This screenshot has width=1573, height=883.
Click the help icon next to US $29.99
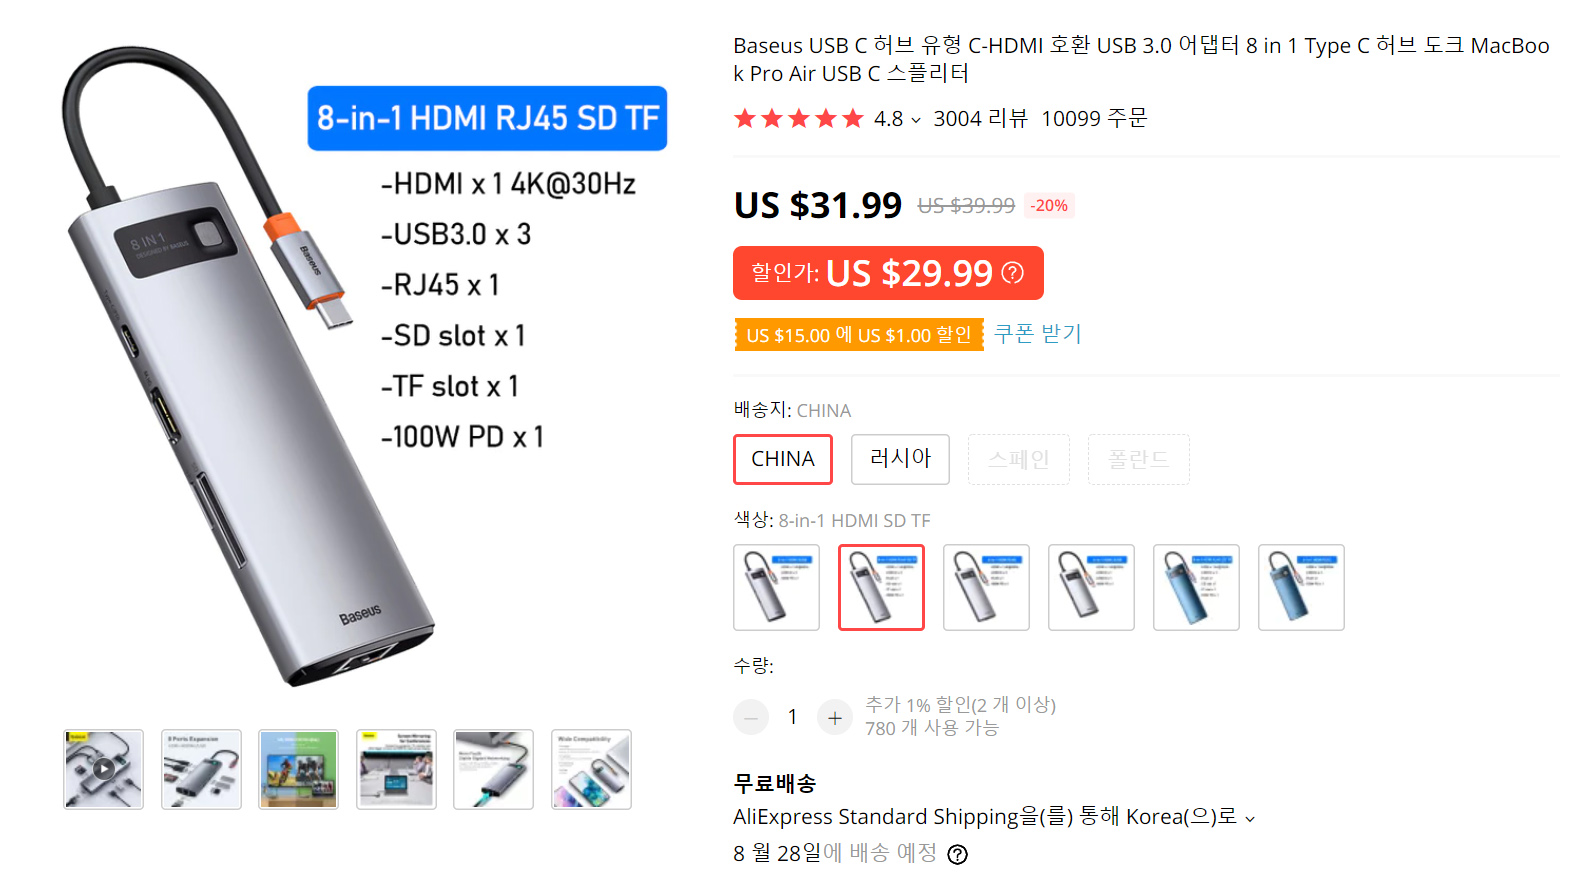tap(1012, 273)
